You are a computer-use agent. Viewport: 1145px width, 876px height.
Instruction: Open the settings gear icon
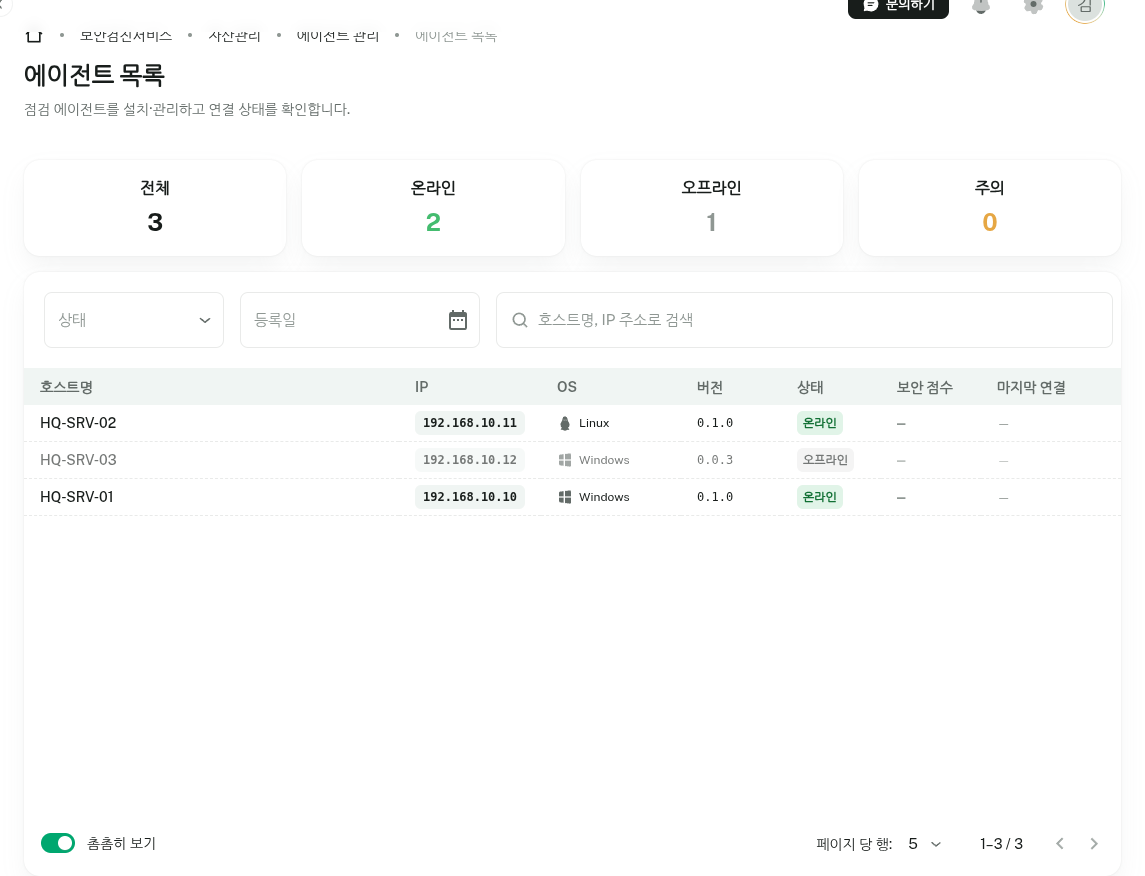coord(1033,6)
